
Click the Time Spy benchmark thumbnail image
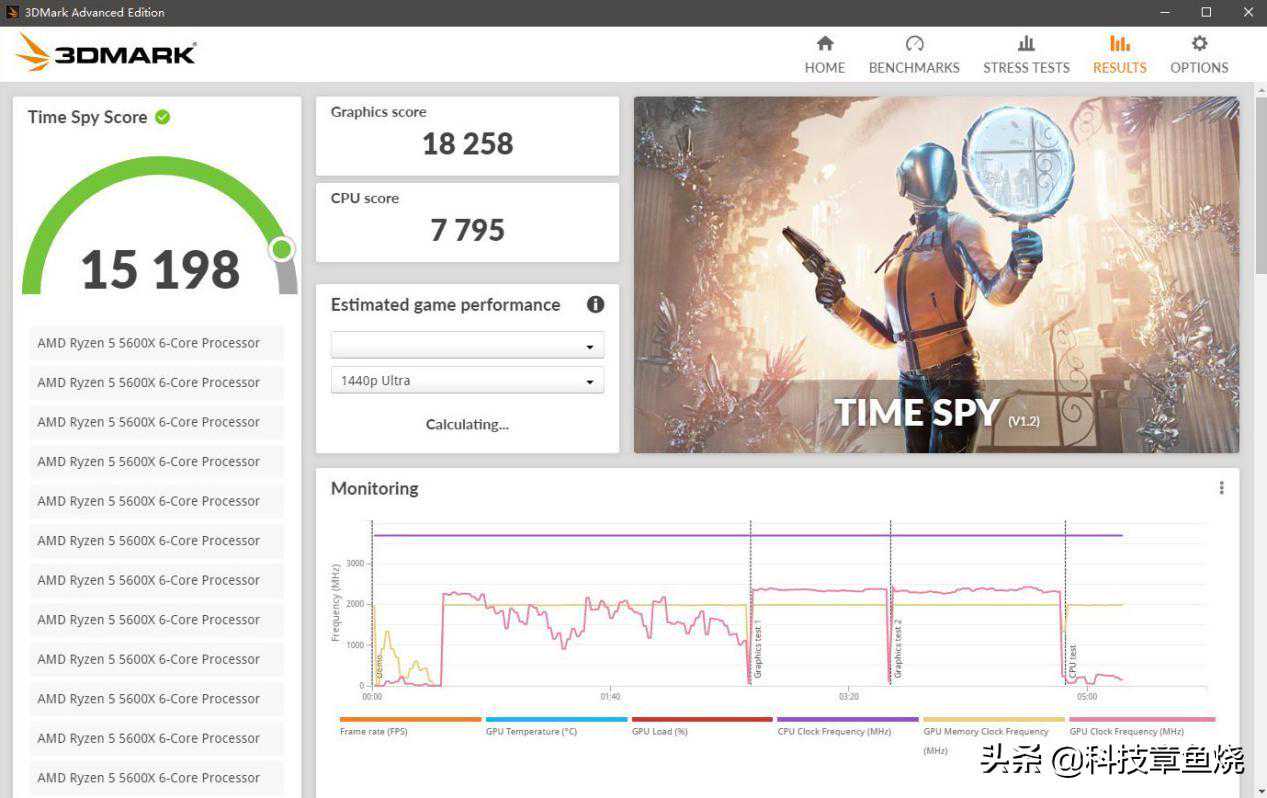[936, 274]
